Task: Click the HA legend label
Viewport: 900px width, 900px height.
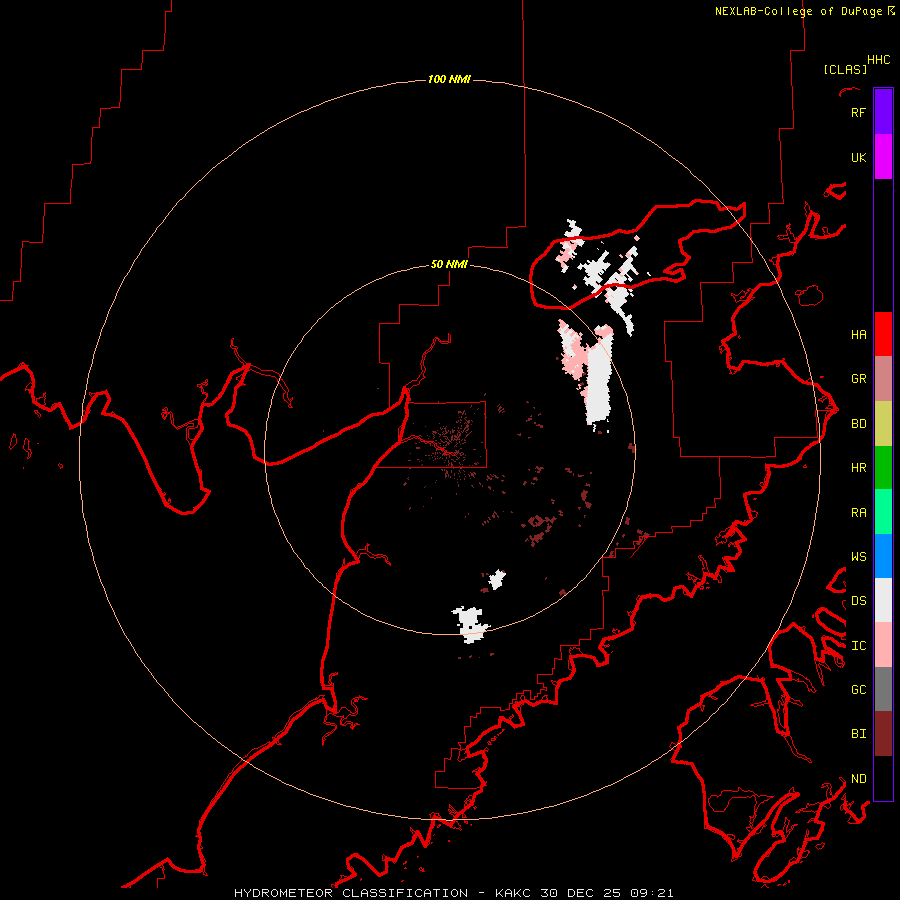Action: point(858,334)
